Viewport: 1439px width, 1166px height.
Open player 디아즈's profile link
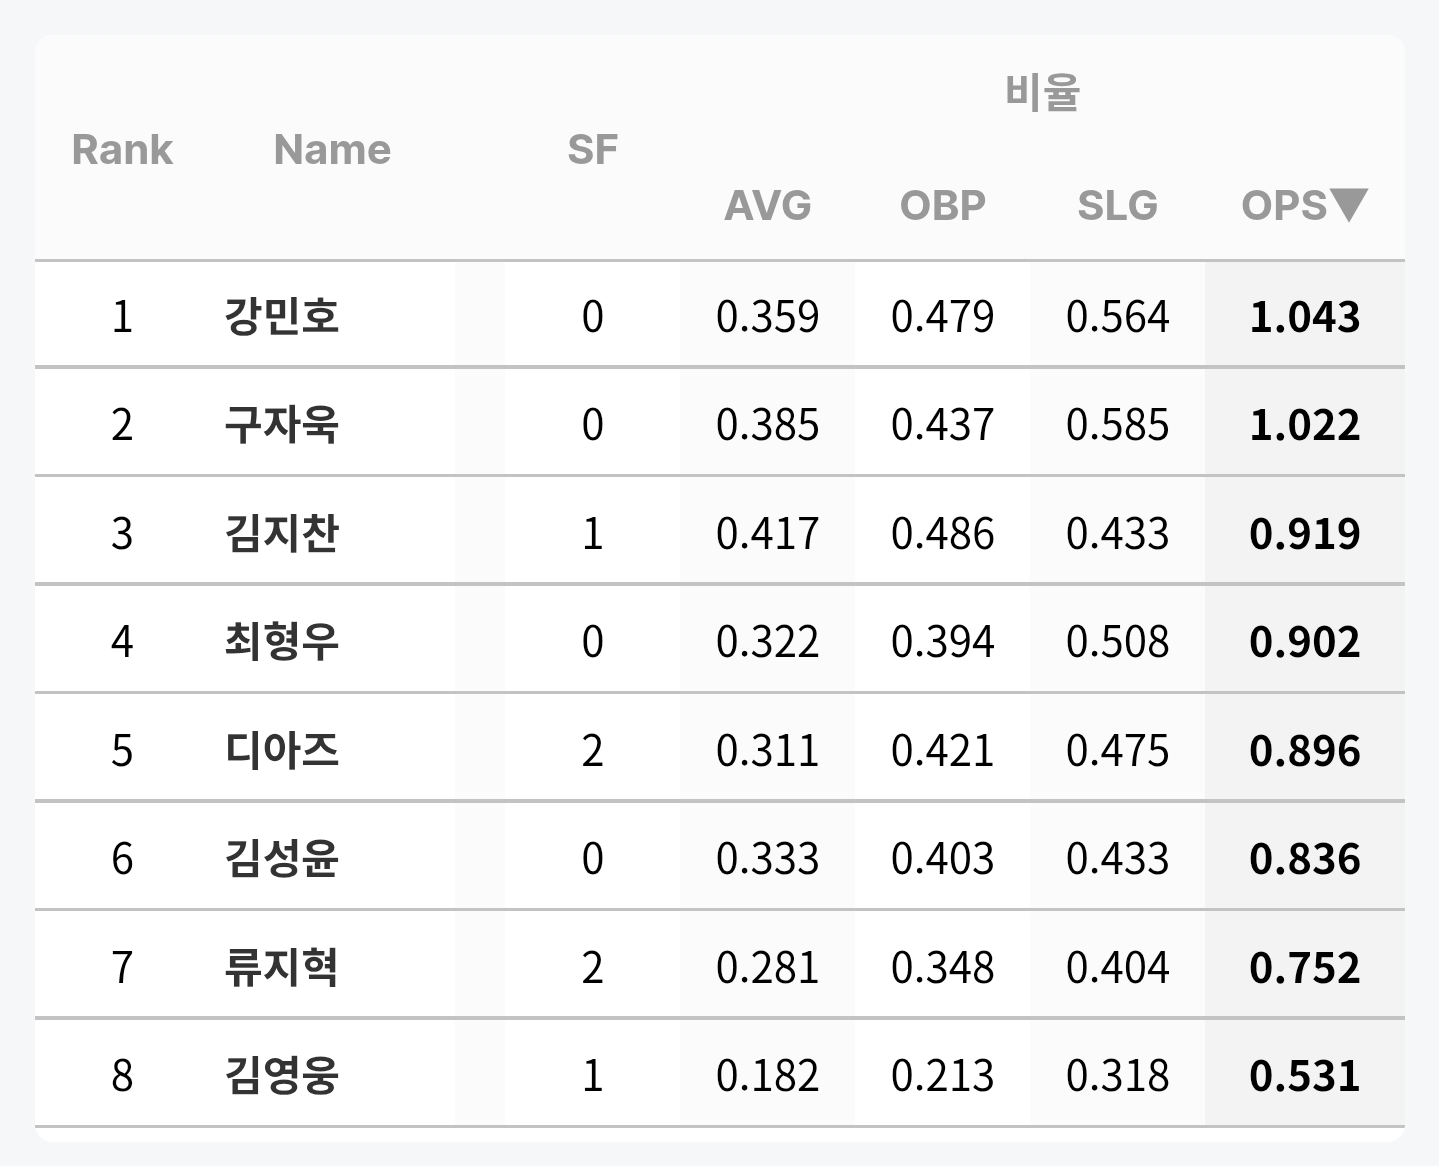[282, 750]
